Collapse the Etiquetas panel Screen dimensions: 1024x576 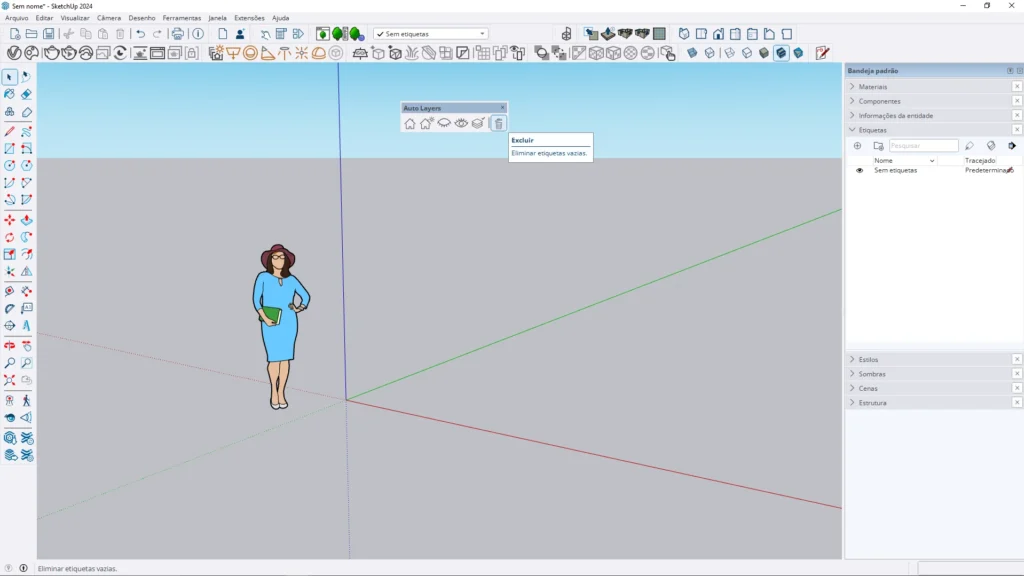click(x=872, y=130)
